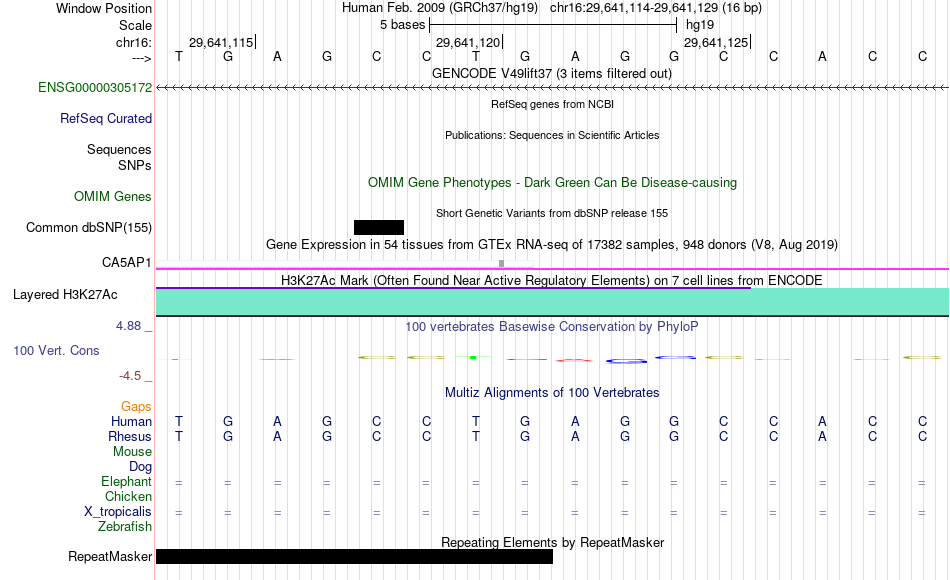950x580 pixels.
Task: Click the Window Position label
Action: 104,8
